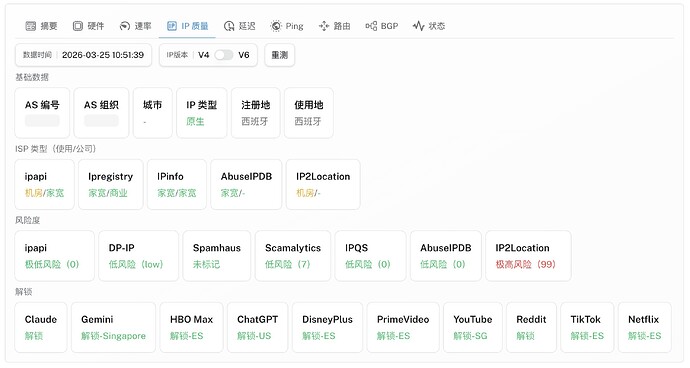
Task: Click the 速率 speedometer icon
Action: coord(125,26)
